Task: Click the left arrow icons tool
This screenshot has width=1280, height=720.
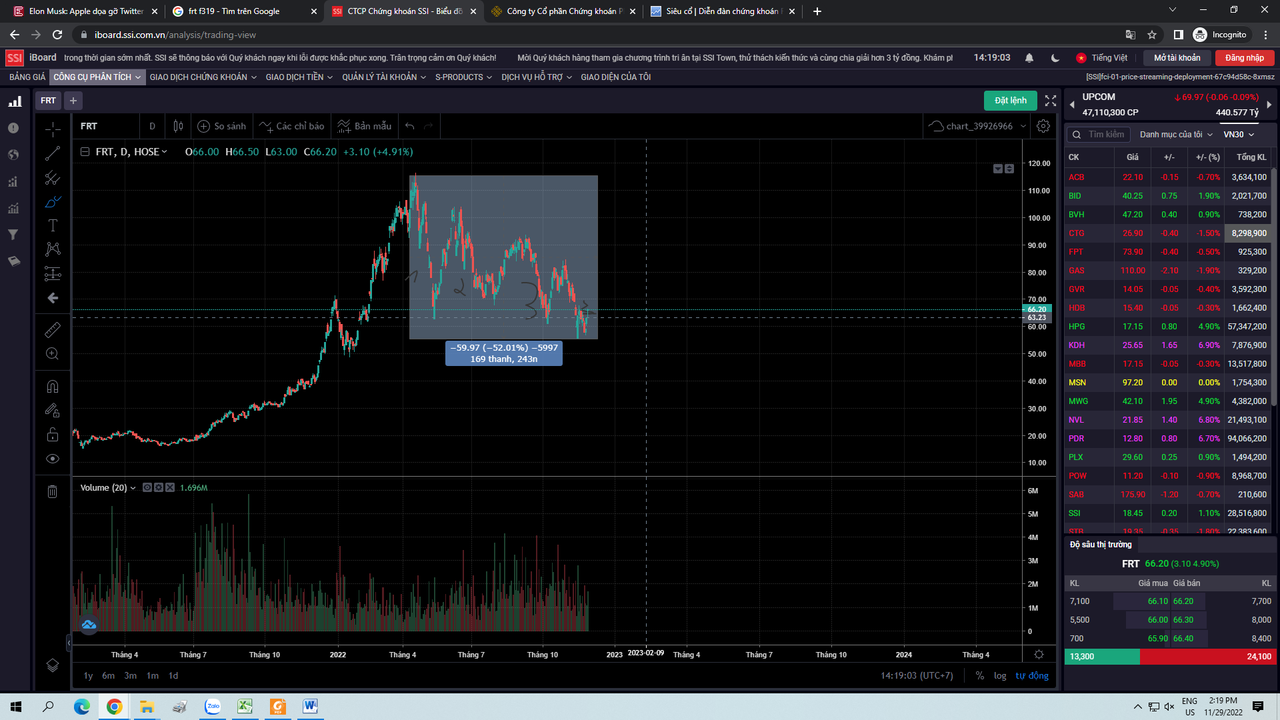Action: 52,298
